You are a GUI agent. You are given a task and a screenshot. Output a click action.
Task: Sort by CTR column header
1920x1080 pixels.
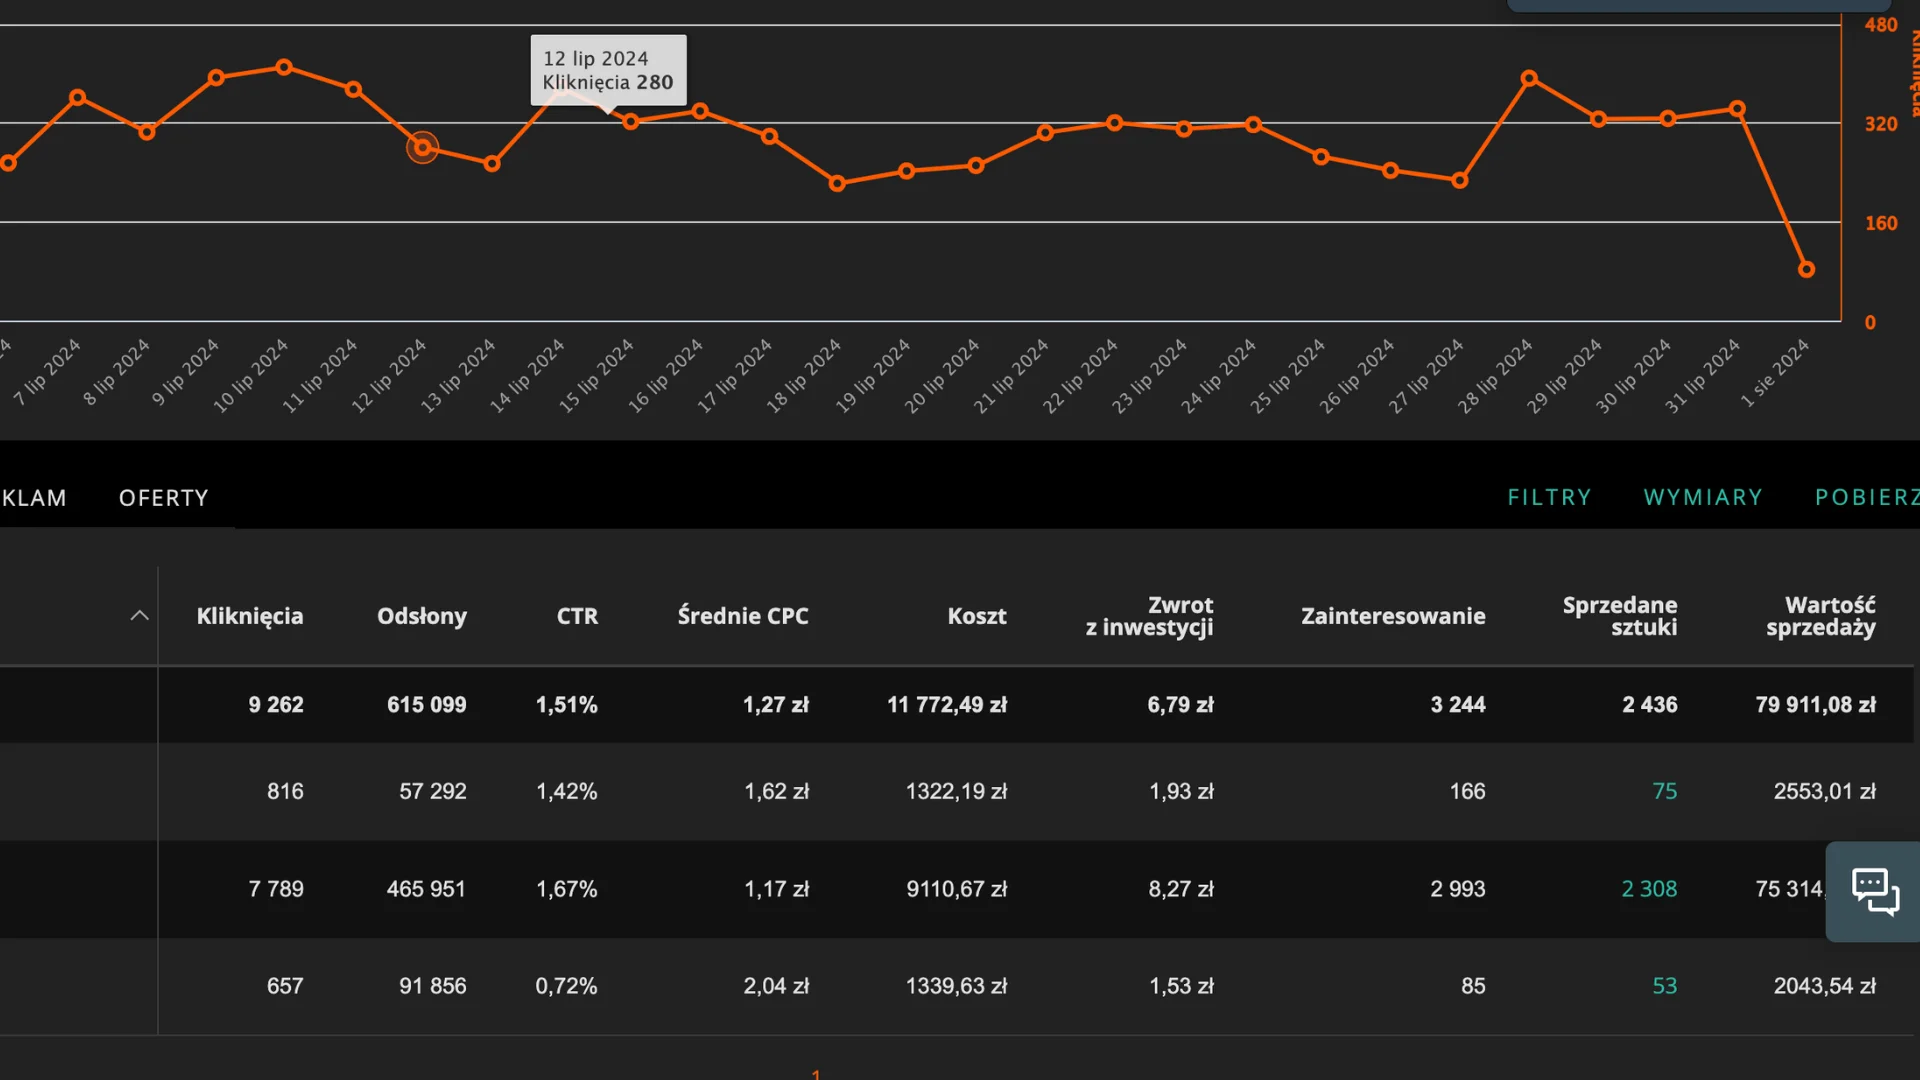point(577,616)
